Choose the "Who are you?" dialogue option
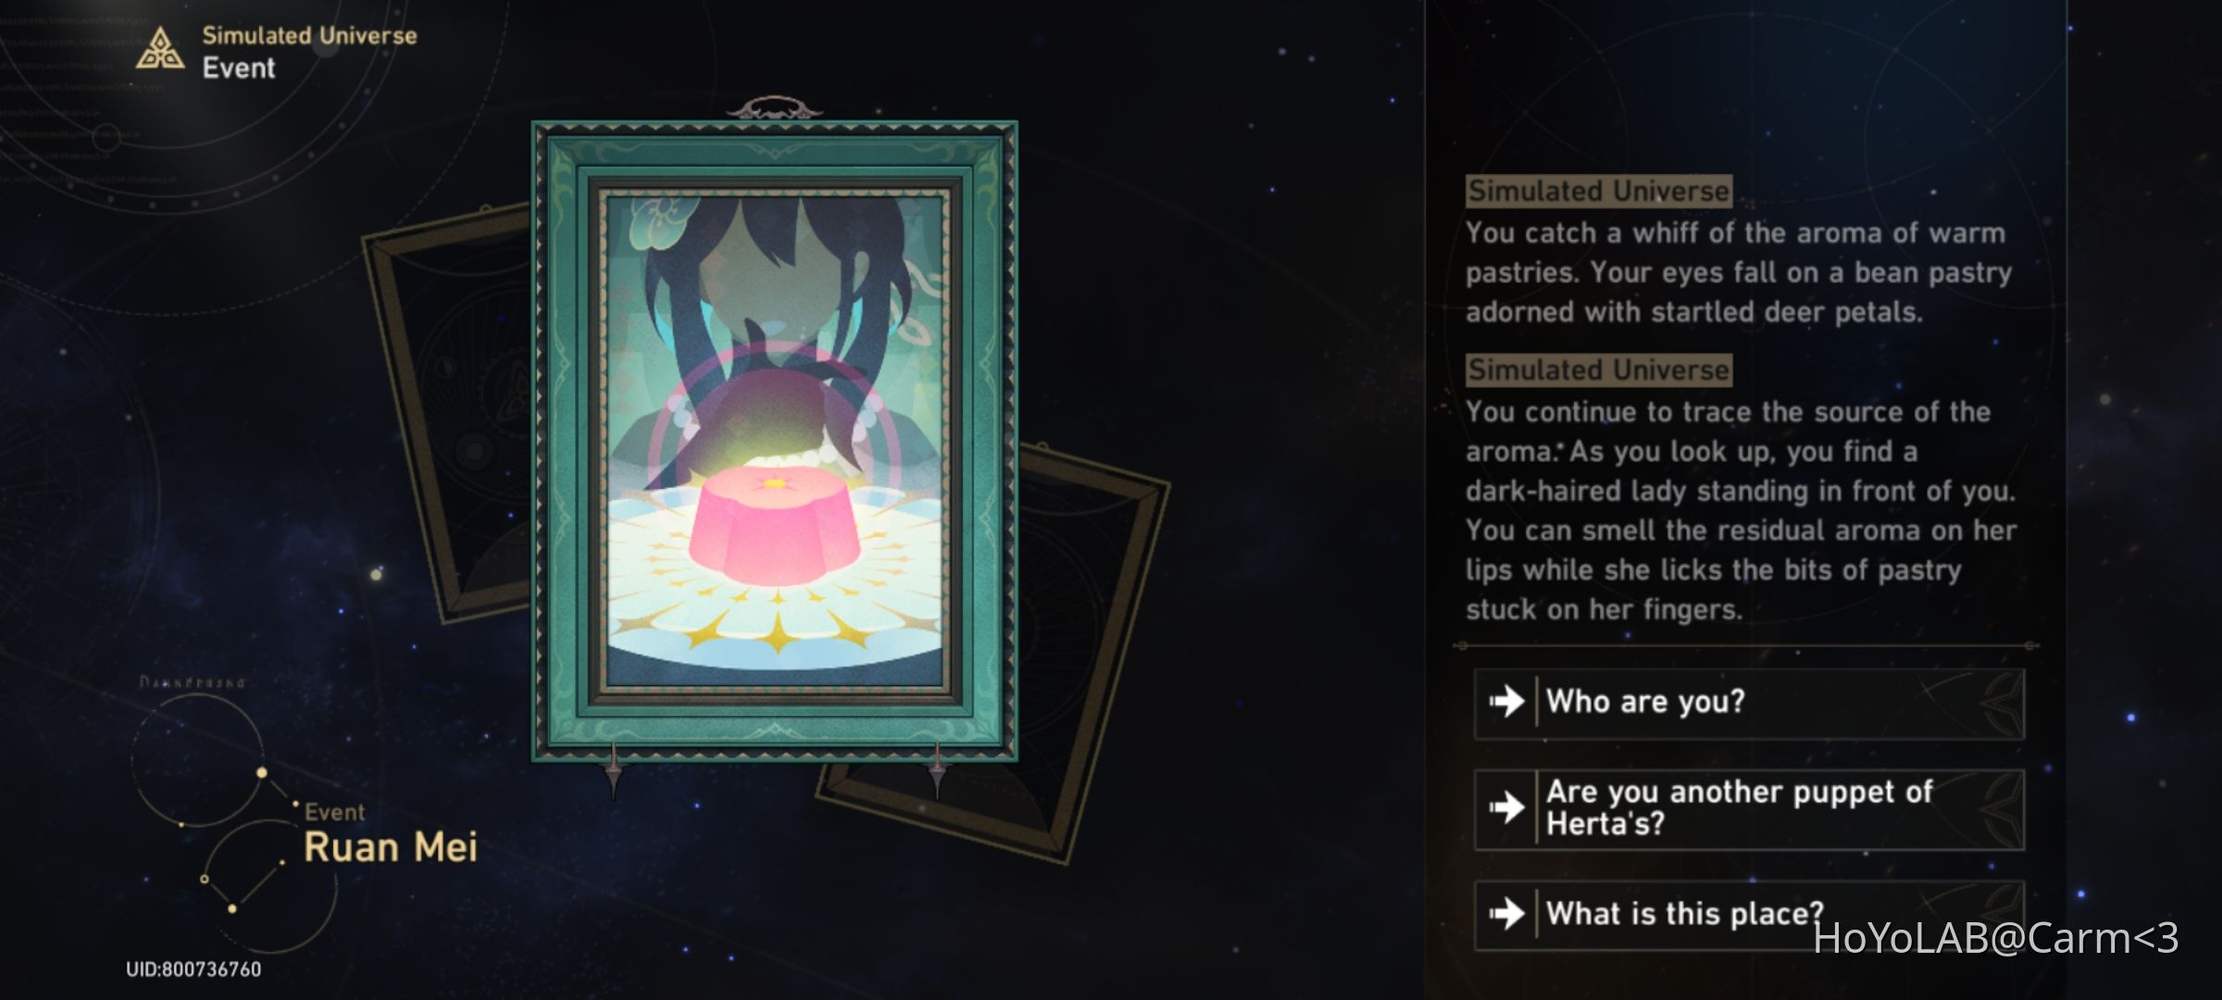Screen dimensions: 2222x1000 click(x=1749, y=703)
